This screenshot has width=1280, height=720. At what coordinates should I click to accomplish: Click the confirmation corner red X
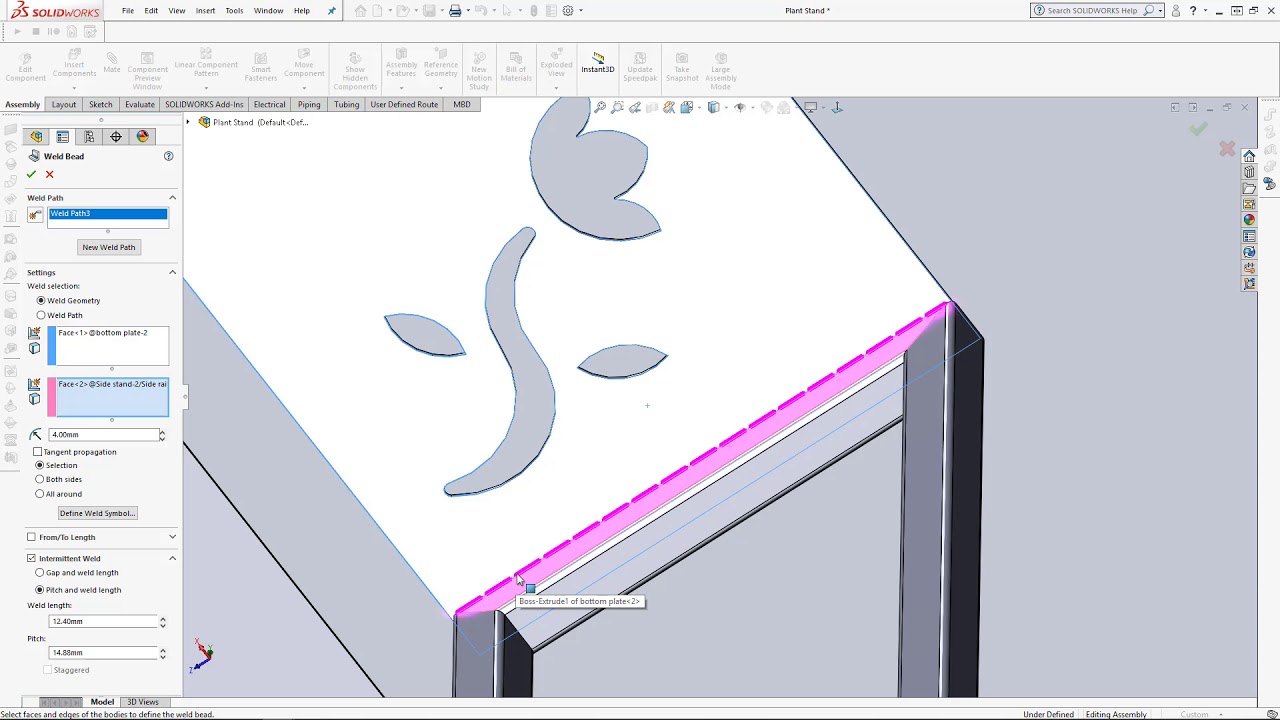click(x=1227, y=149)
